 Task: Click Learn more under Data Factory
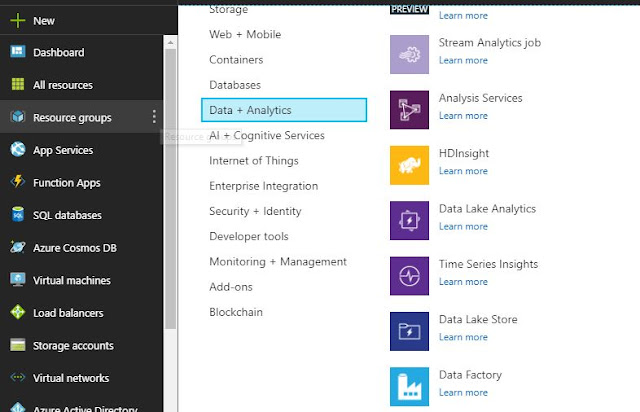click(x=463, y=392)
